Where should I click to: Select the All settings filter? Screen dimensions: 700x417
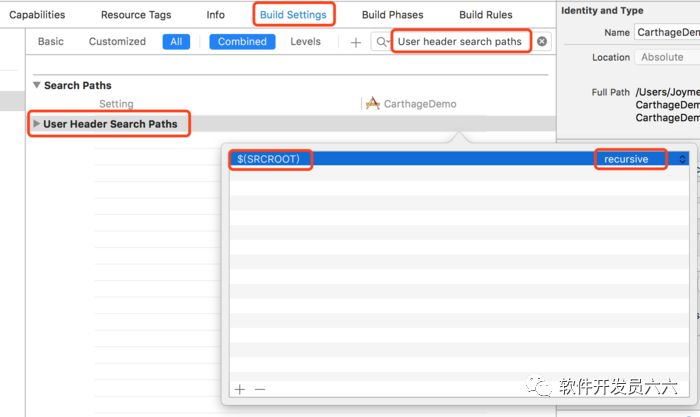pos(176,42)
